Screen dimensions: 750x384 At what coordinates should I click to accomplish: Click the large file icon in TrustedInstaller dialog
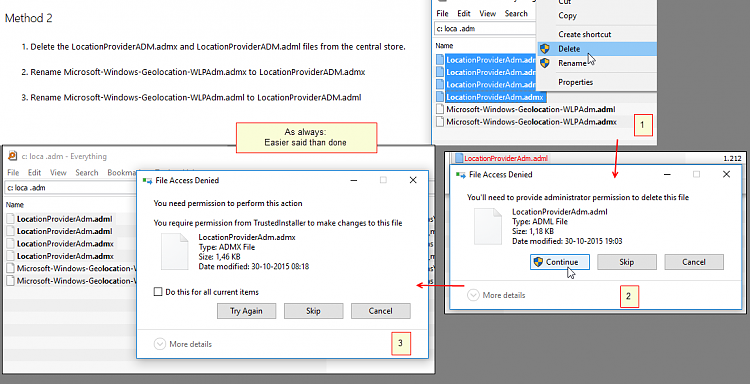click(x=174, y=252)
